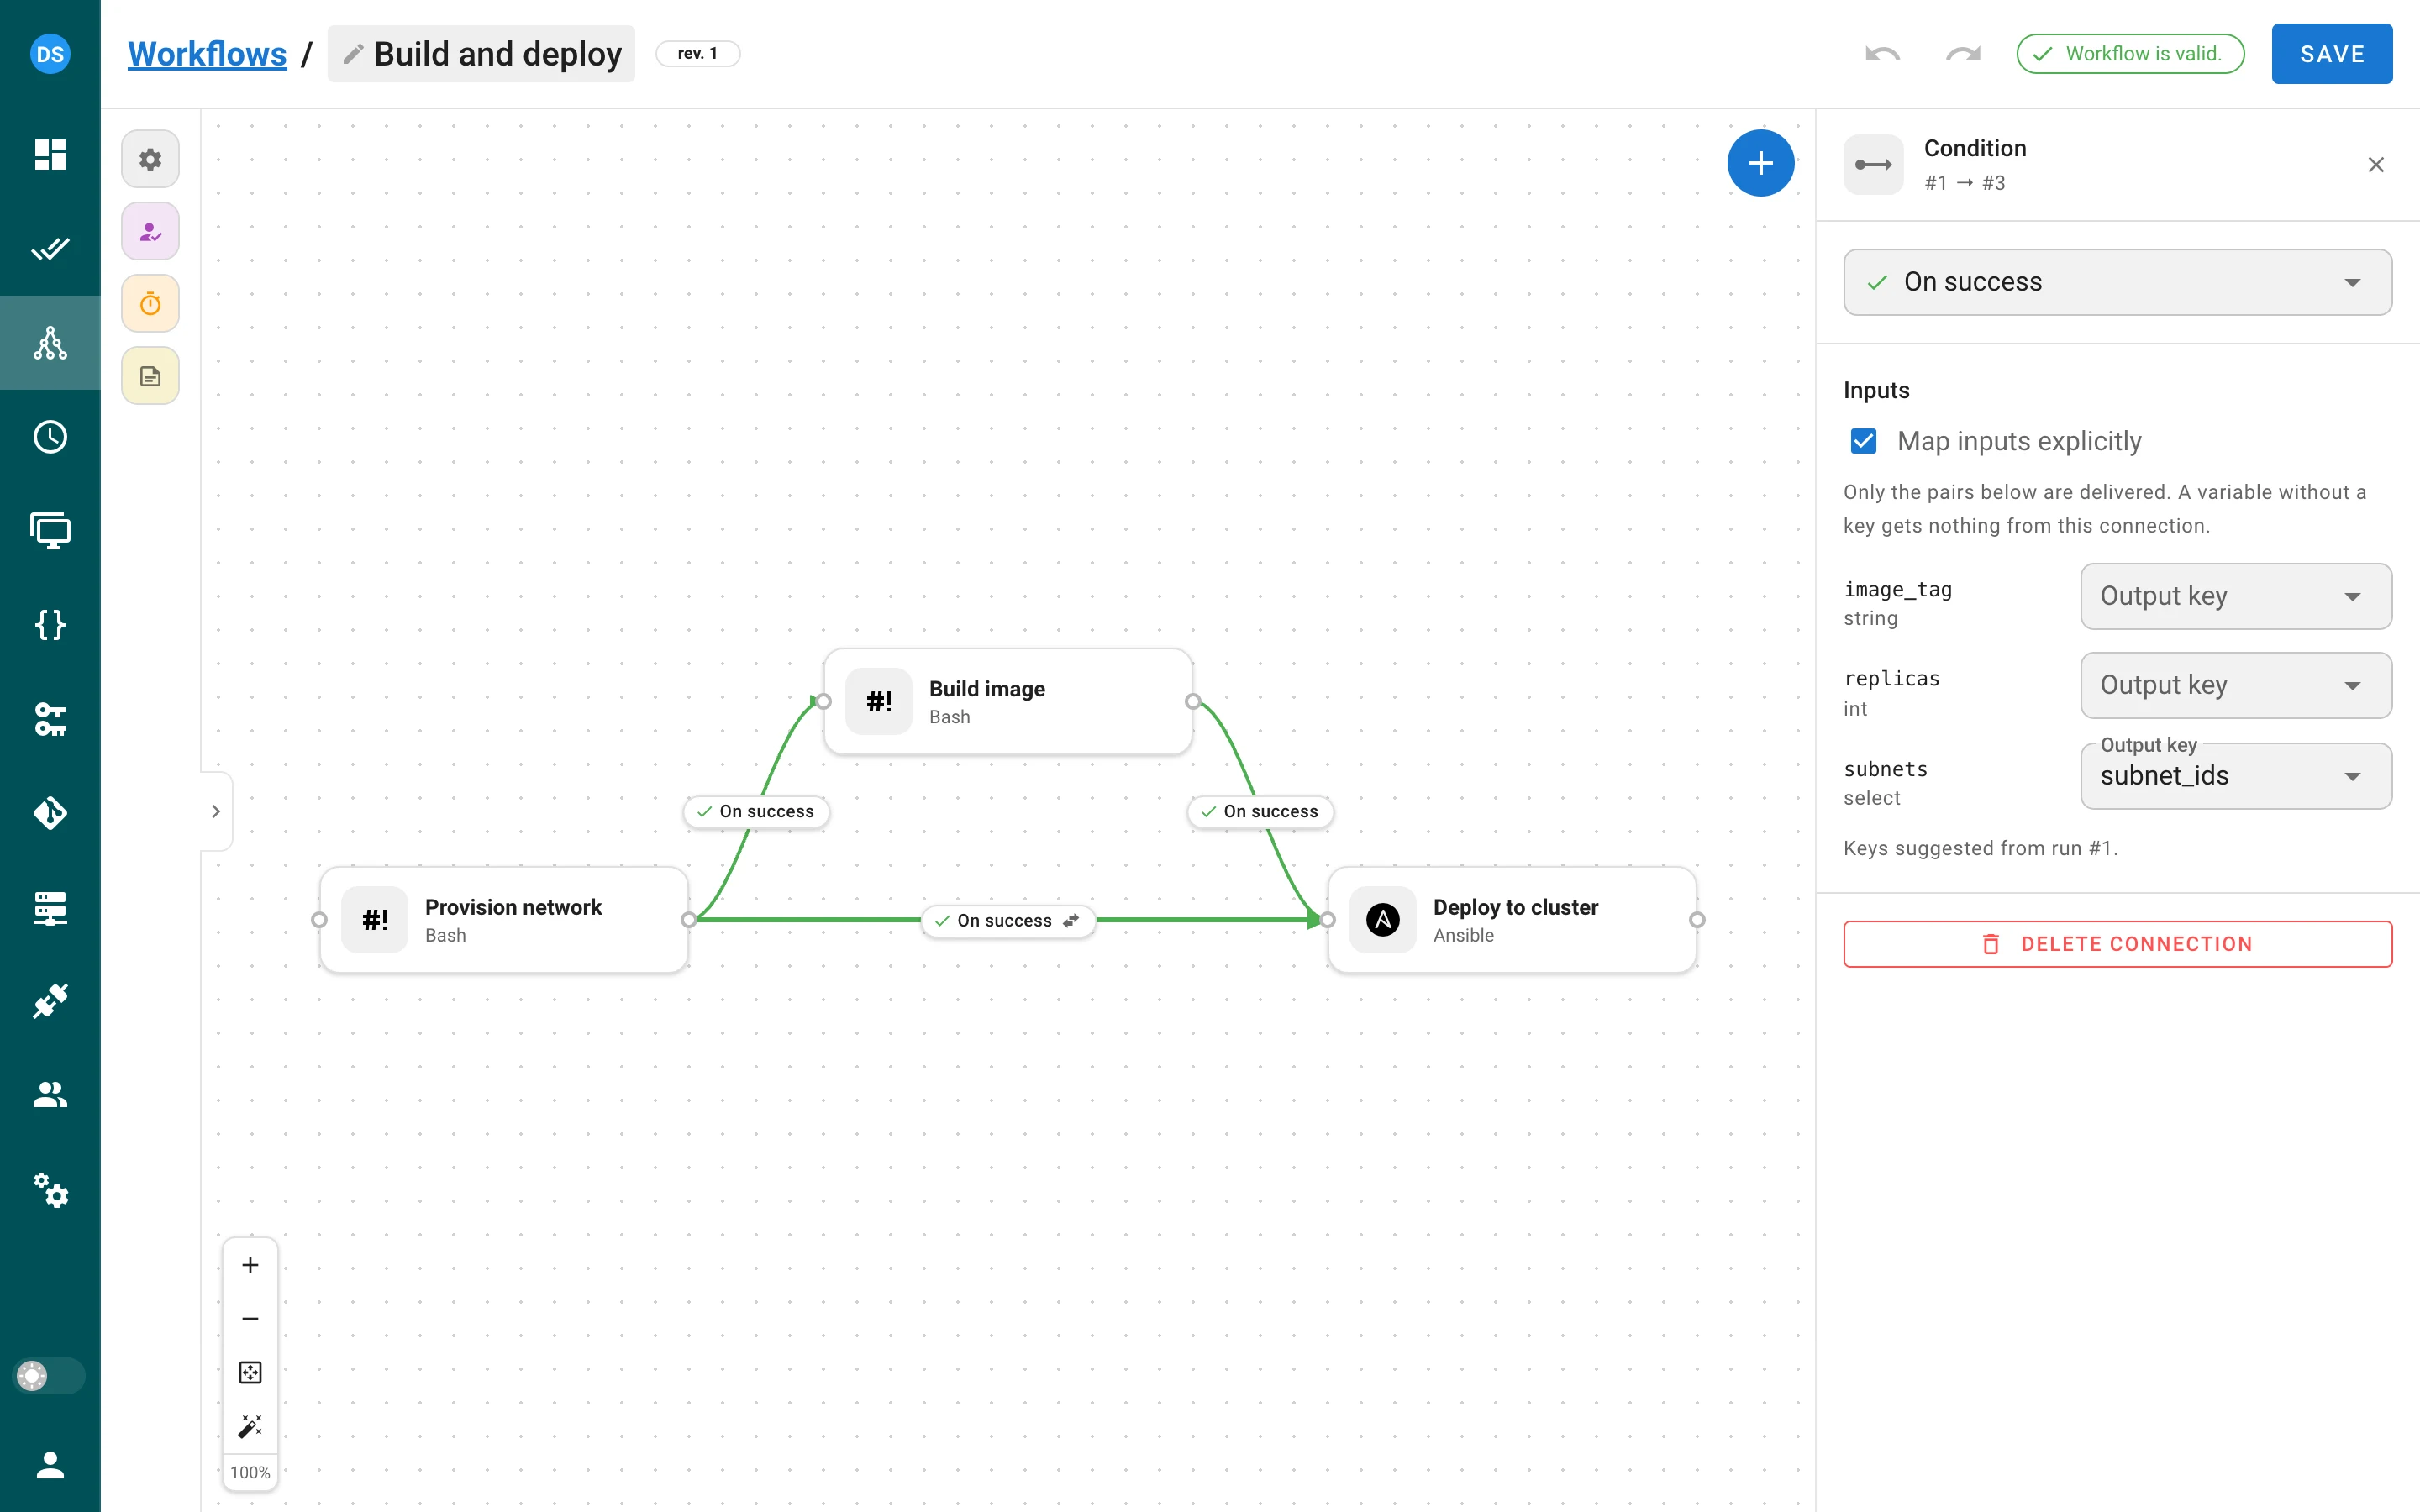
Task: Click DELETE CONNECTION button
Action: pyautogui.click(x=2117, y=944)
